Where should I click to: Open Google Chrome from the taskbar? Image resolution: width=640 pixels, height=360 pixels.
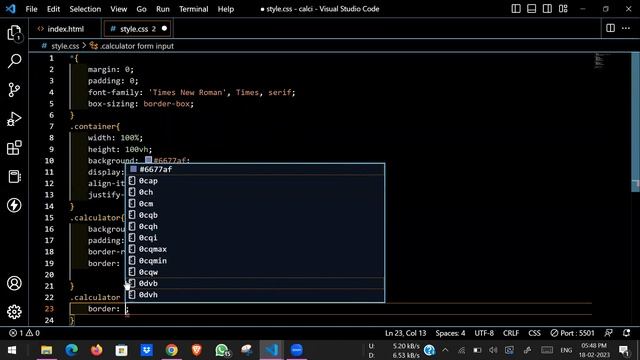tap(171, 350)
